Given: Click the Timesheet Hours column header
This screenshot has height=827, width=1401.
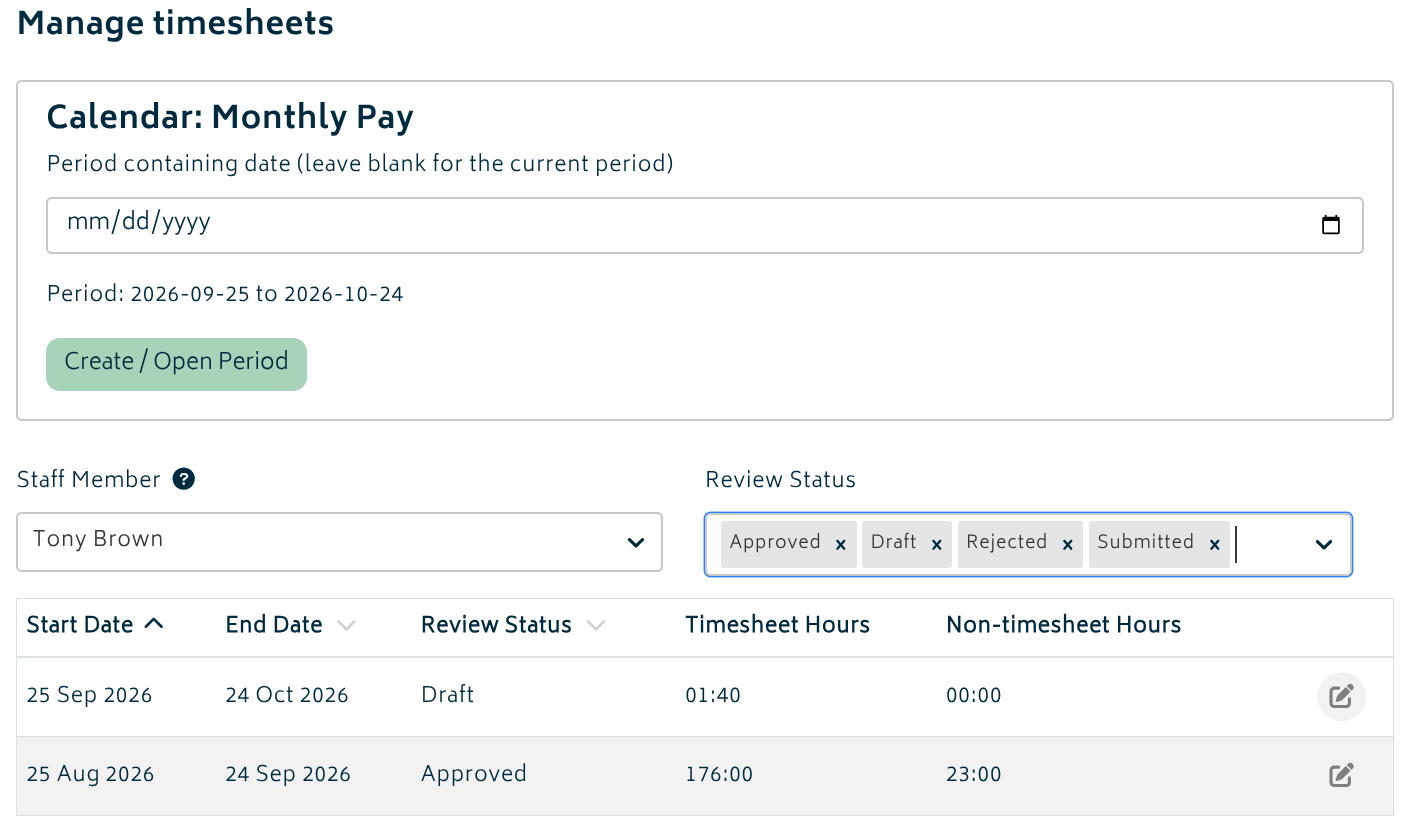Looking at the screenshot, I should [x=777, y=625].
